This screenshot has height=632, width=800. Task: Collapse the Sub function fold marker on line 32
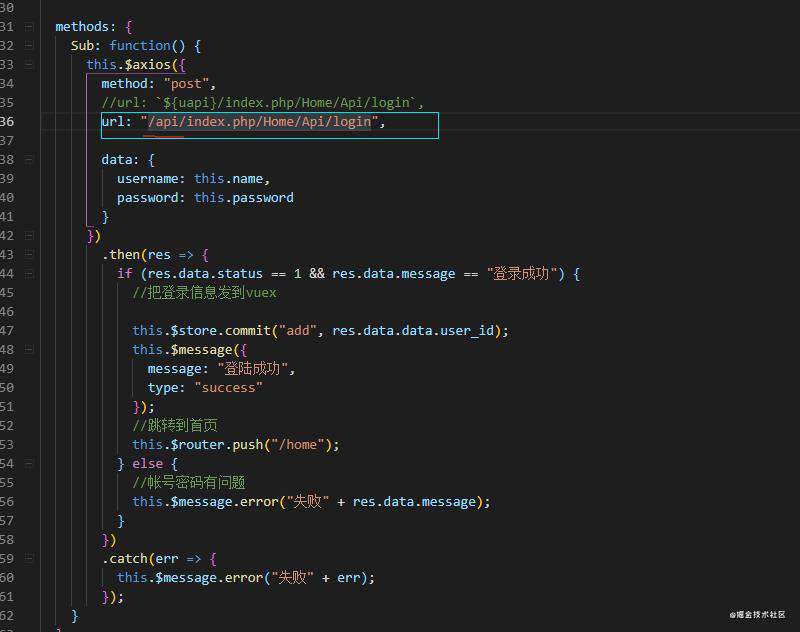pyautogui.click(x=29, y=45)
